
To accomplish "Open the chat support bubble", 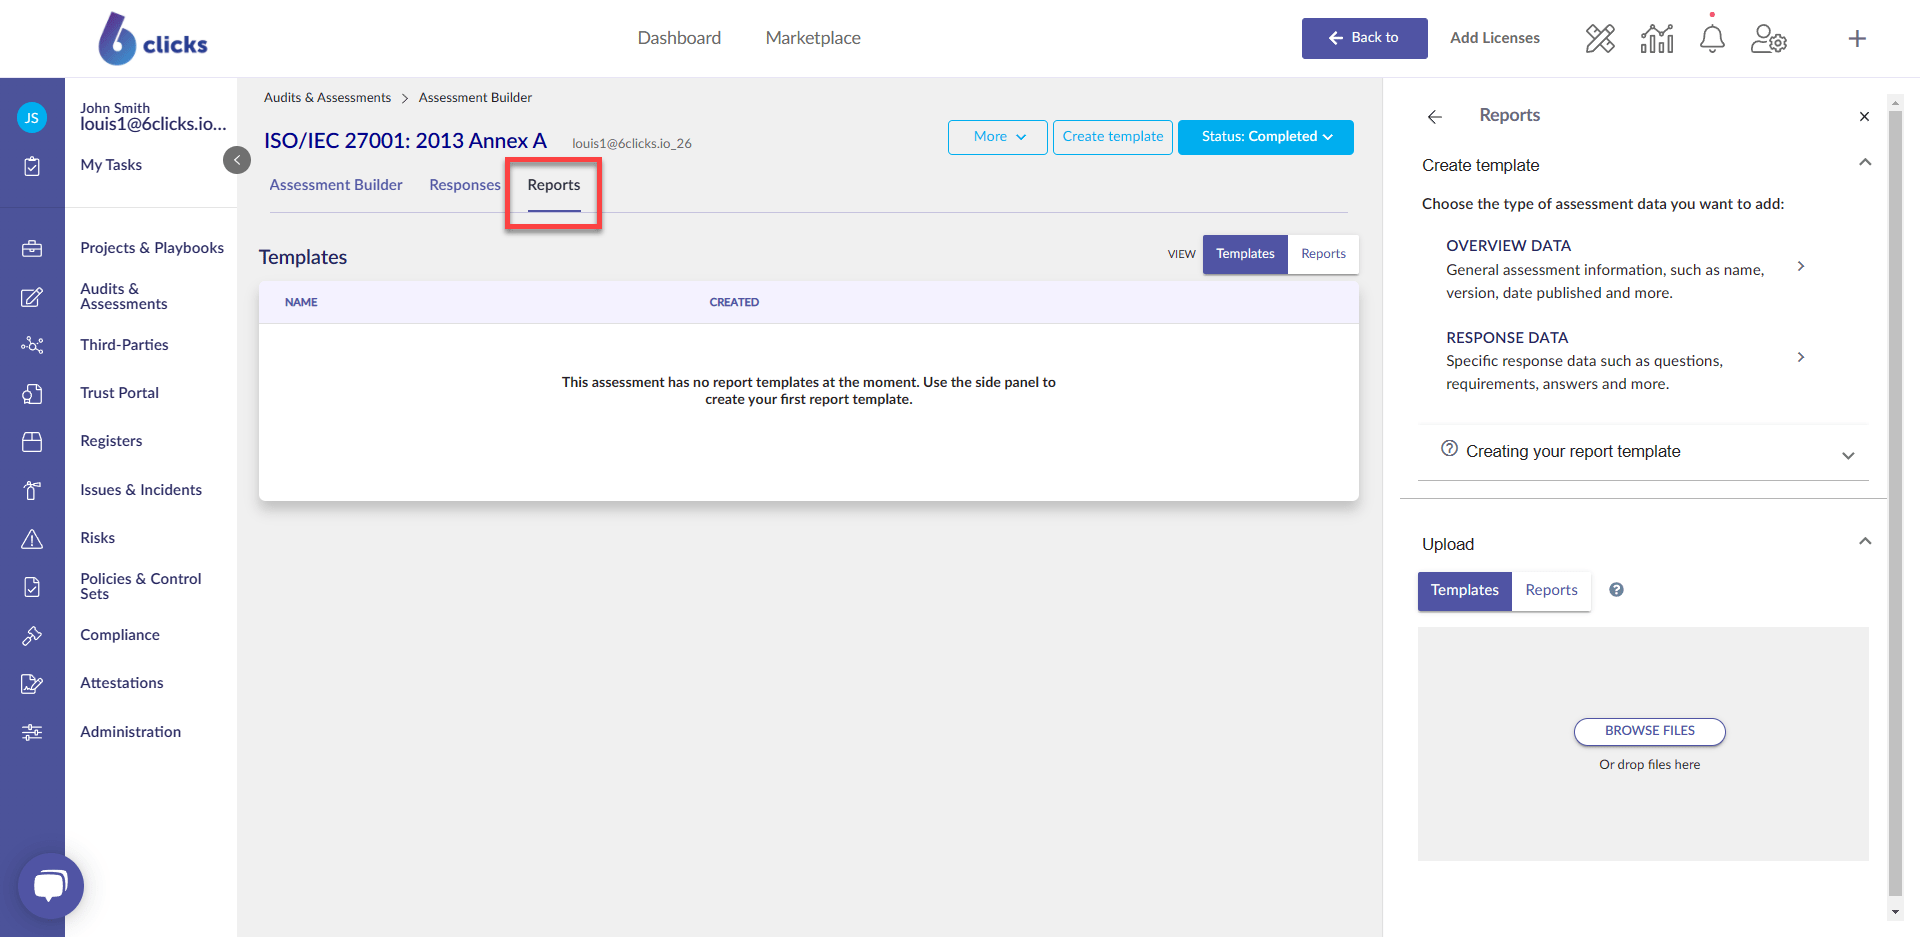I will click(50, 886).
